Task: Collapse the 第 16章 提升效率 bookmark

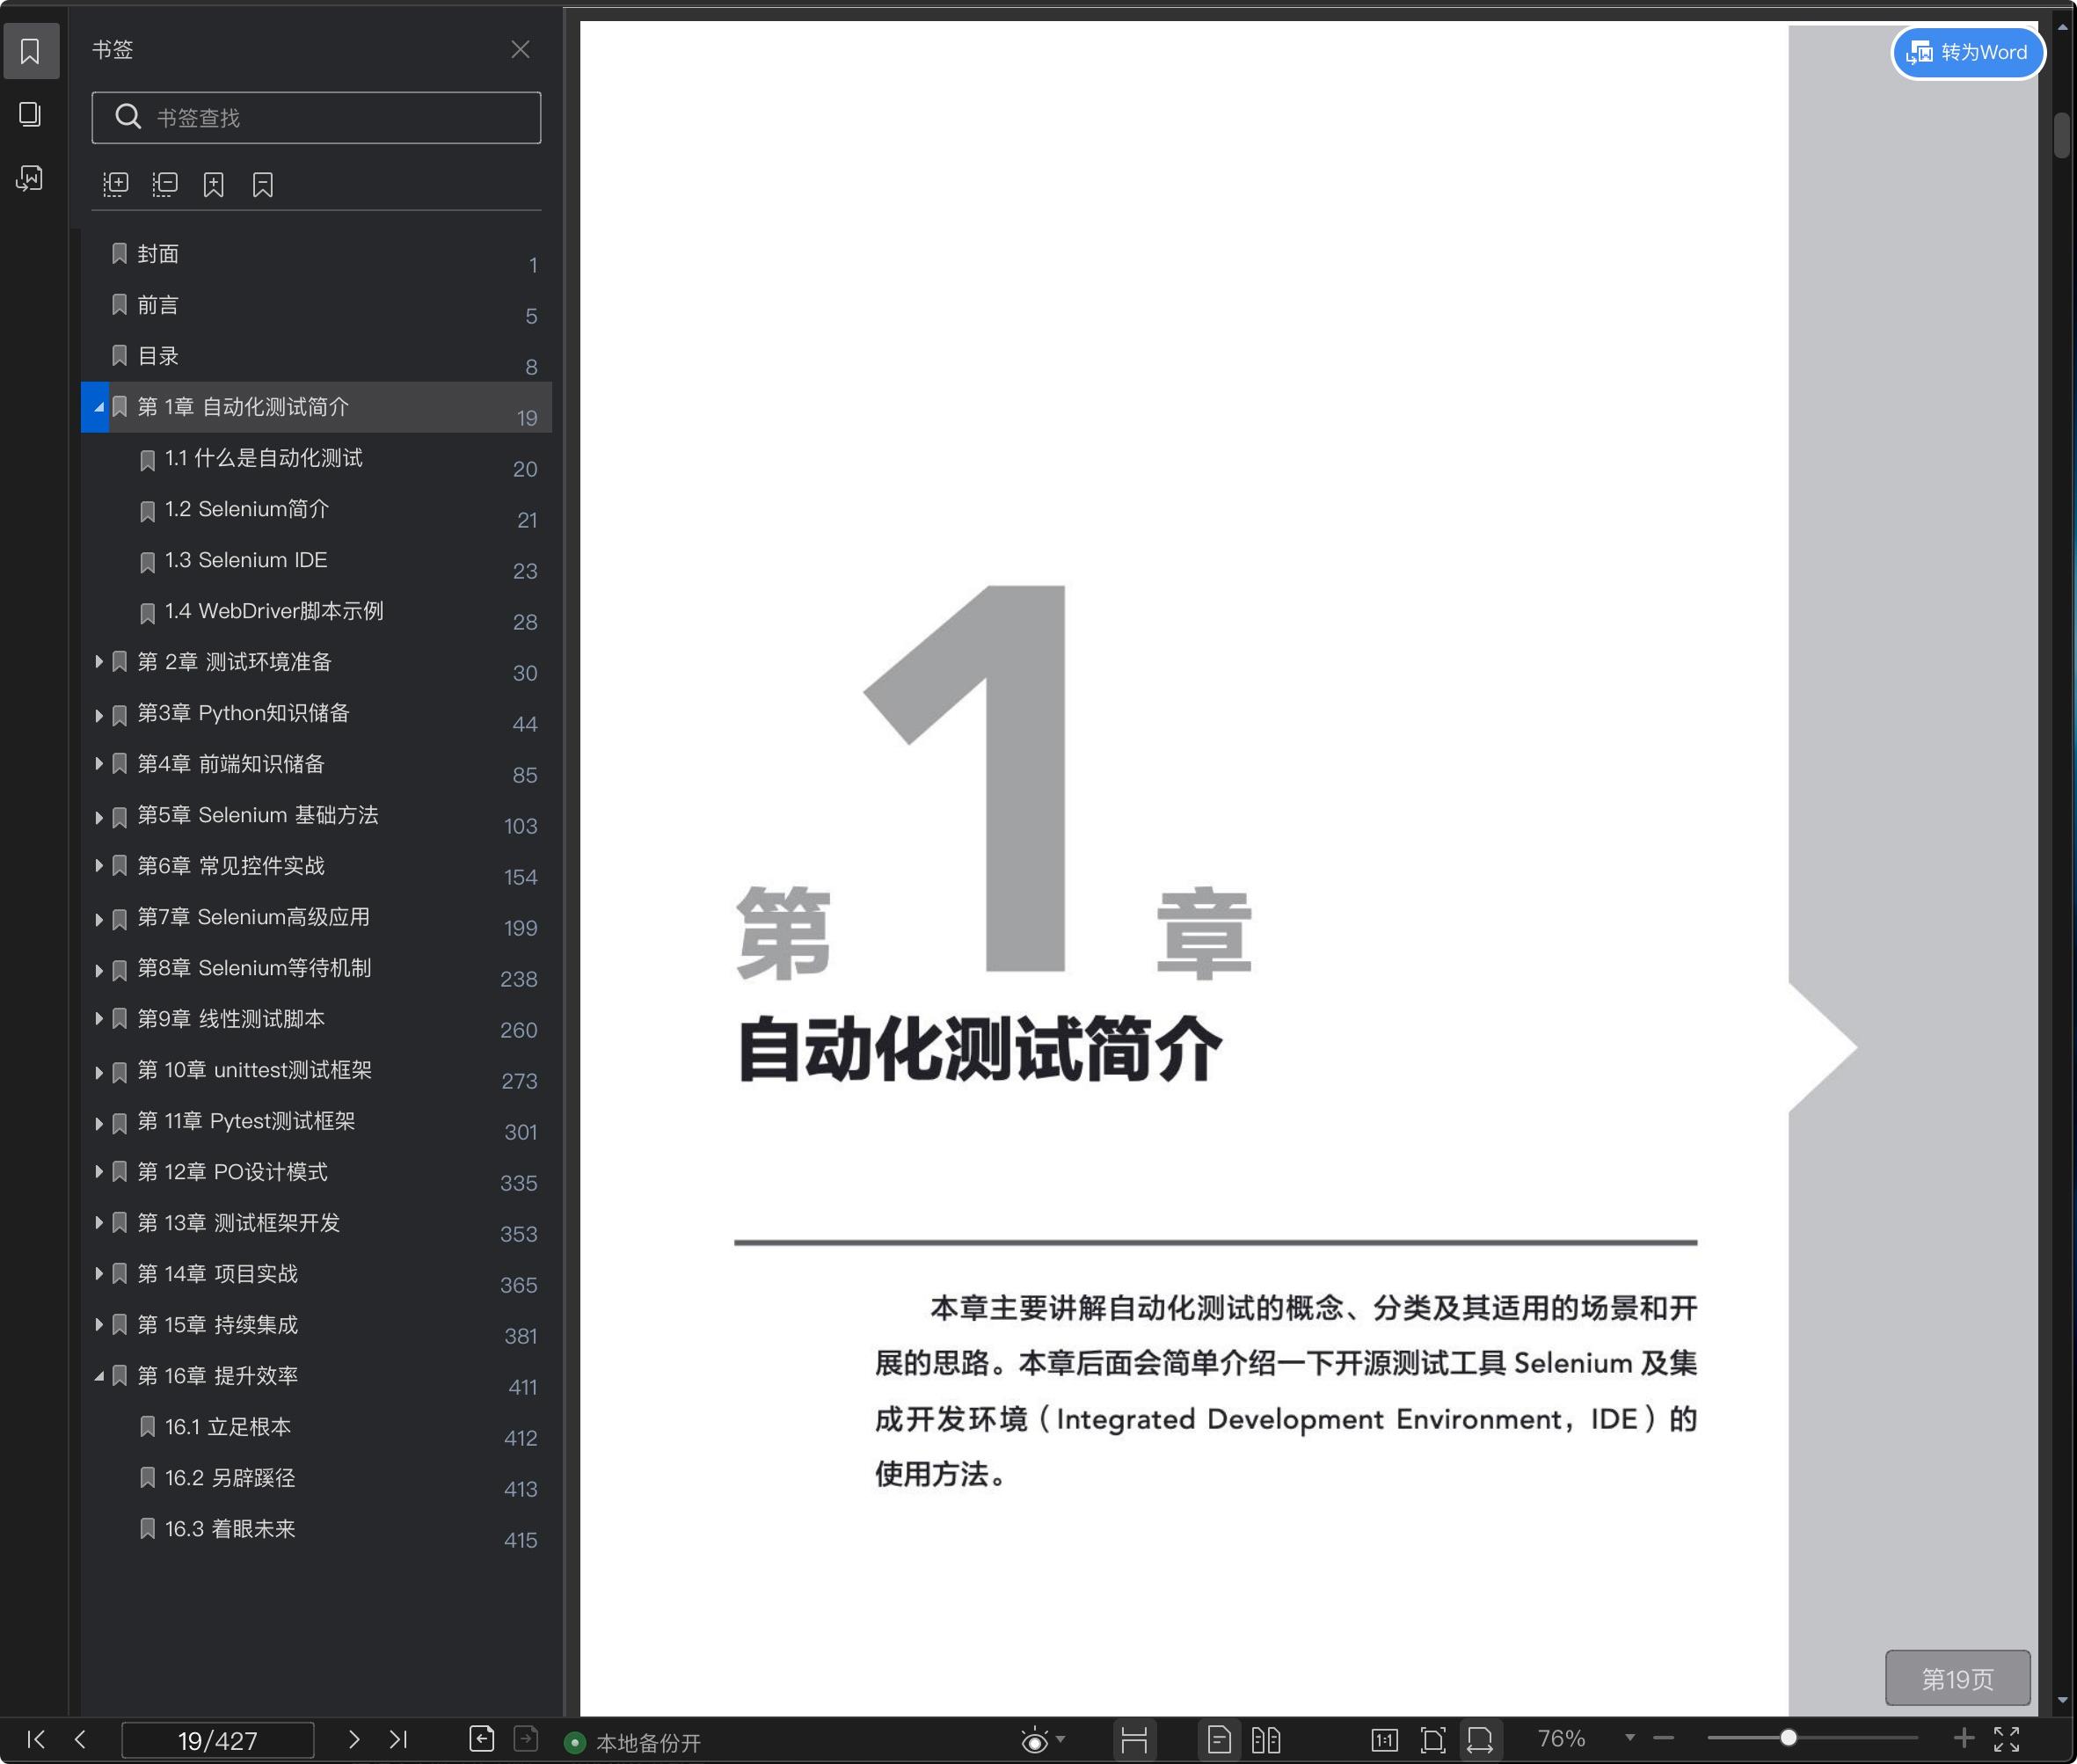Action: point(98,1376)
